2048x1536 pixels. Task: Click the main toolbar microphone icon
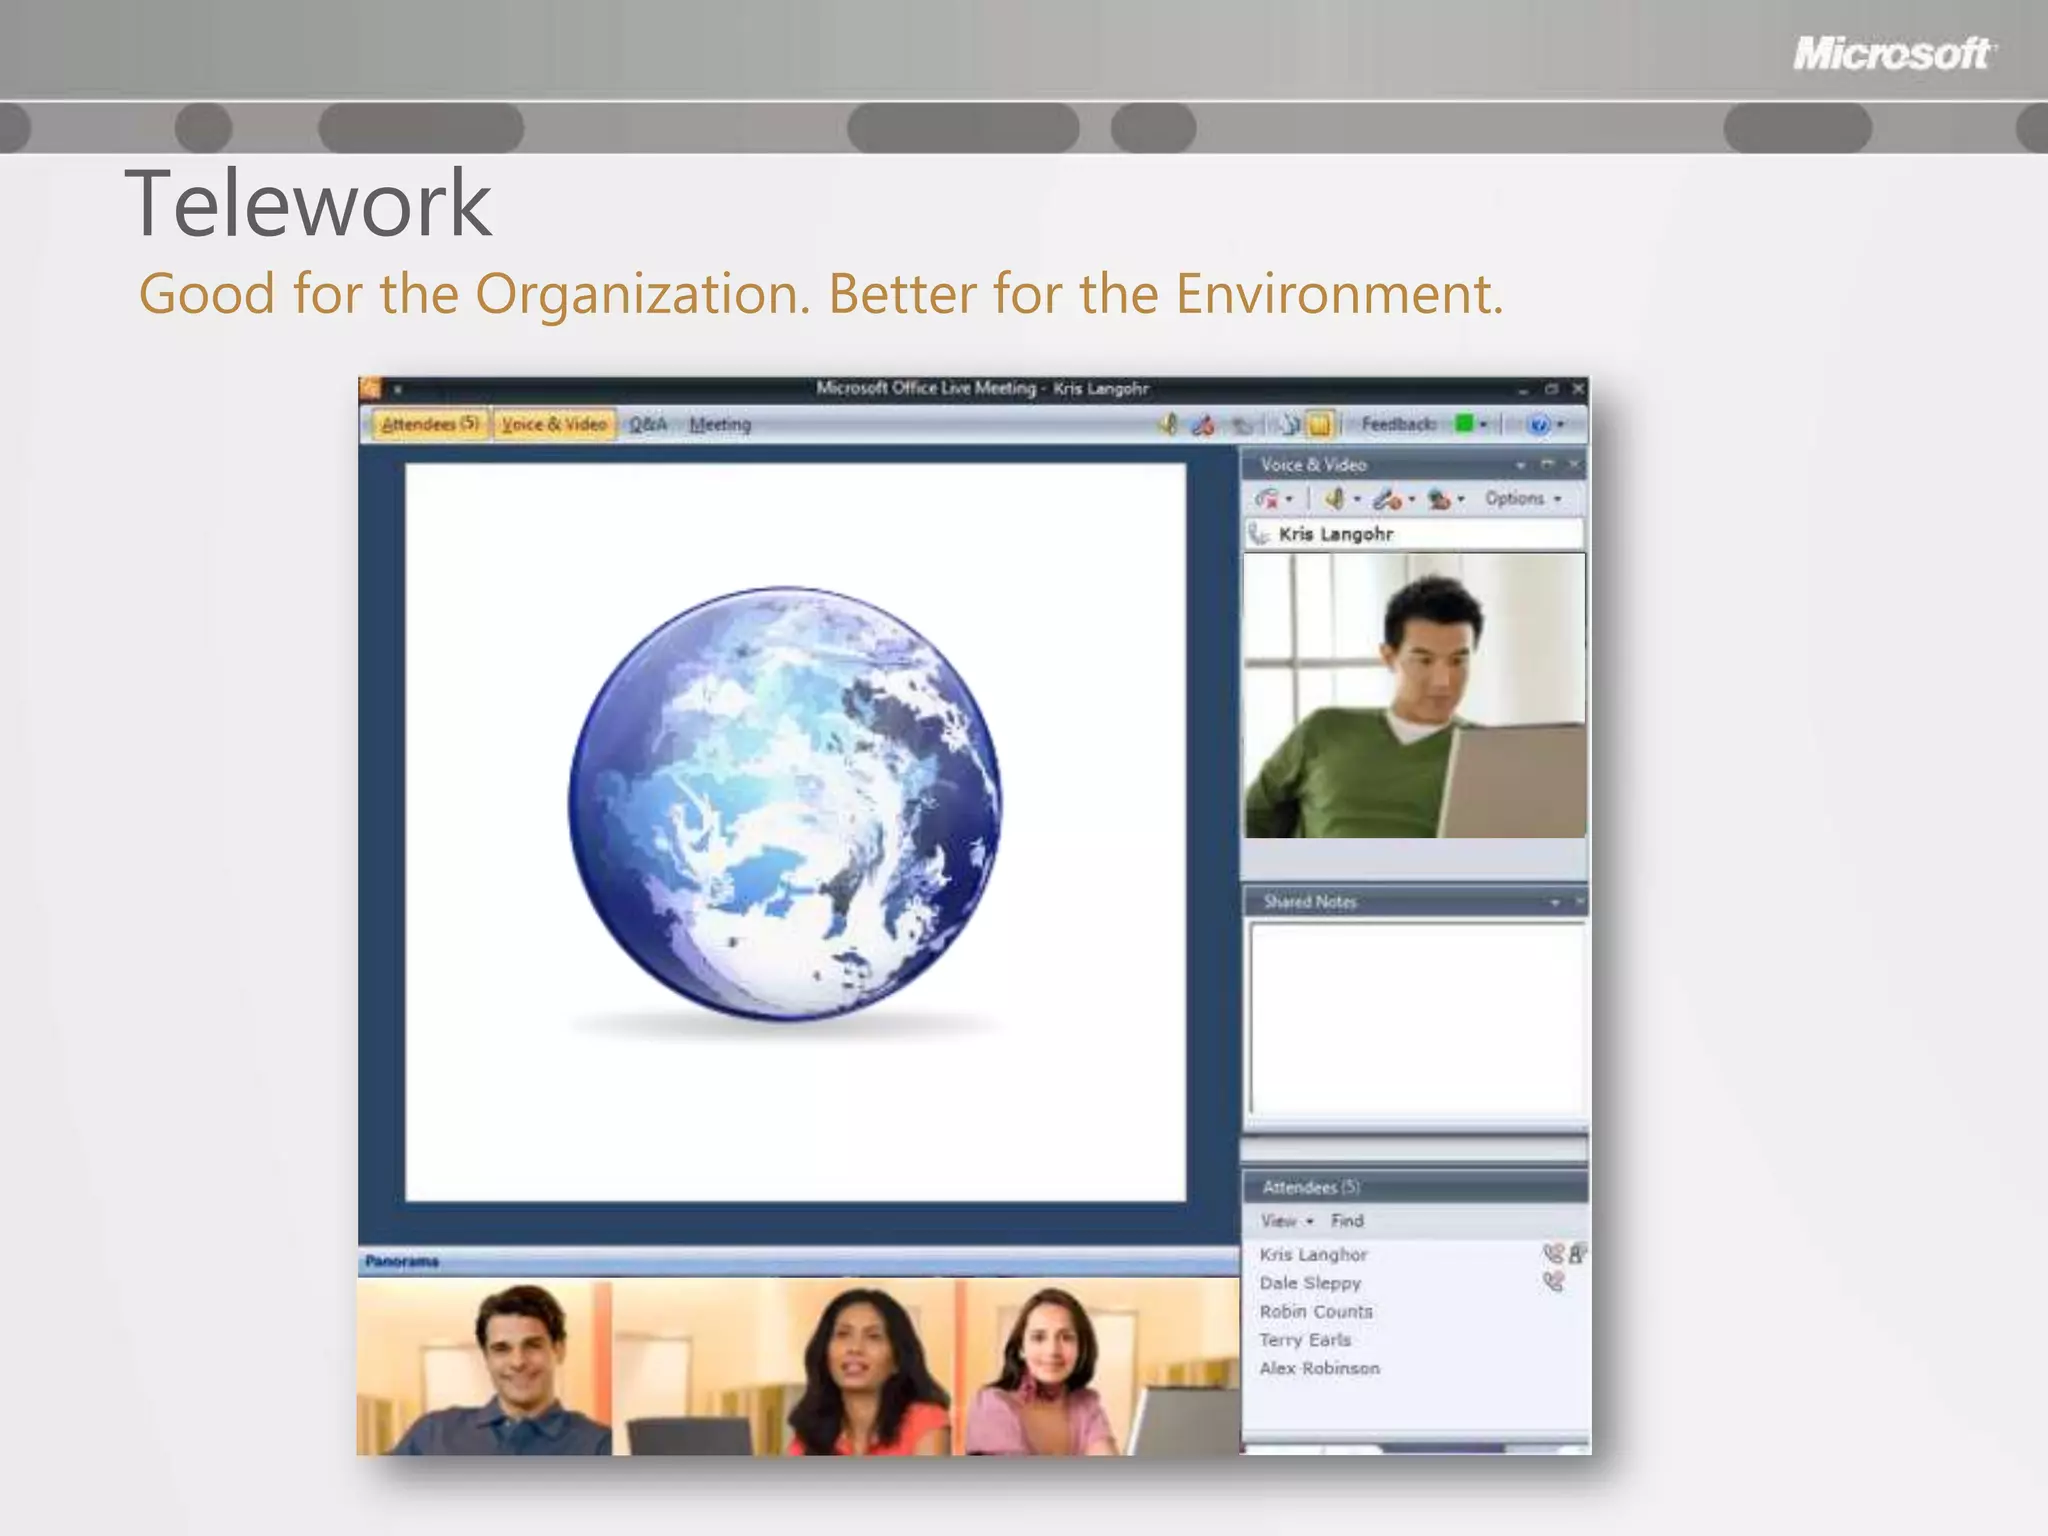(1203, 425)
